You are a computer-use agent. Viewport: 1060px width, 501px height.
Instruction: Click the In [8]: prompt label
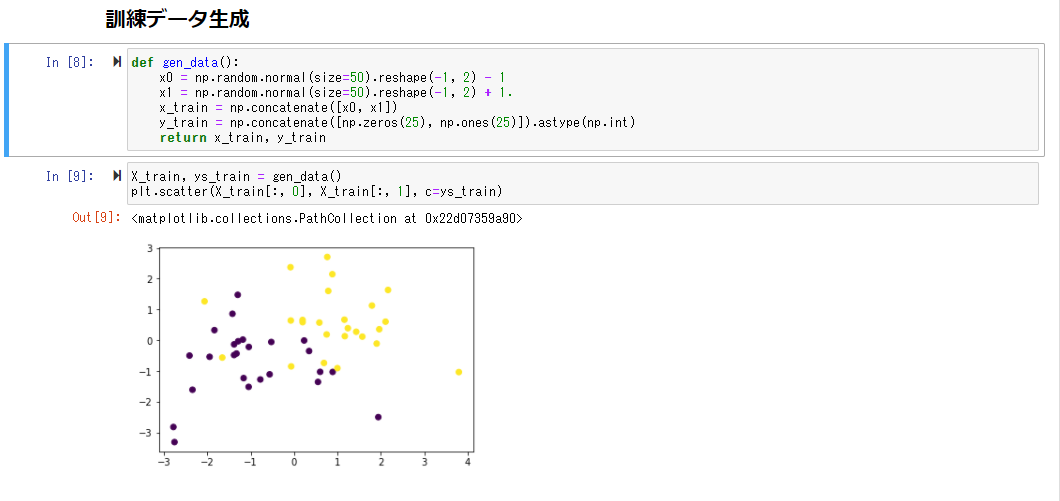coord(70,63)
